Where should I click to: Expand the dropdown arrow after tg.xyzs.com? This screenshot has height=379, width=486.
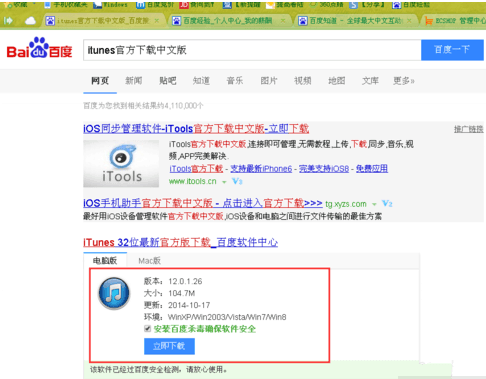(x=374, y=204)
